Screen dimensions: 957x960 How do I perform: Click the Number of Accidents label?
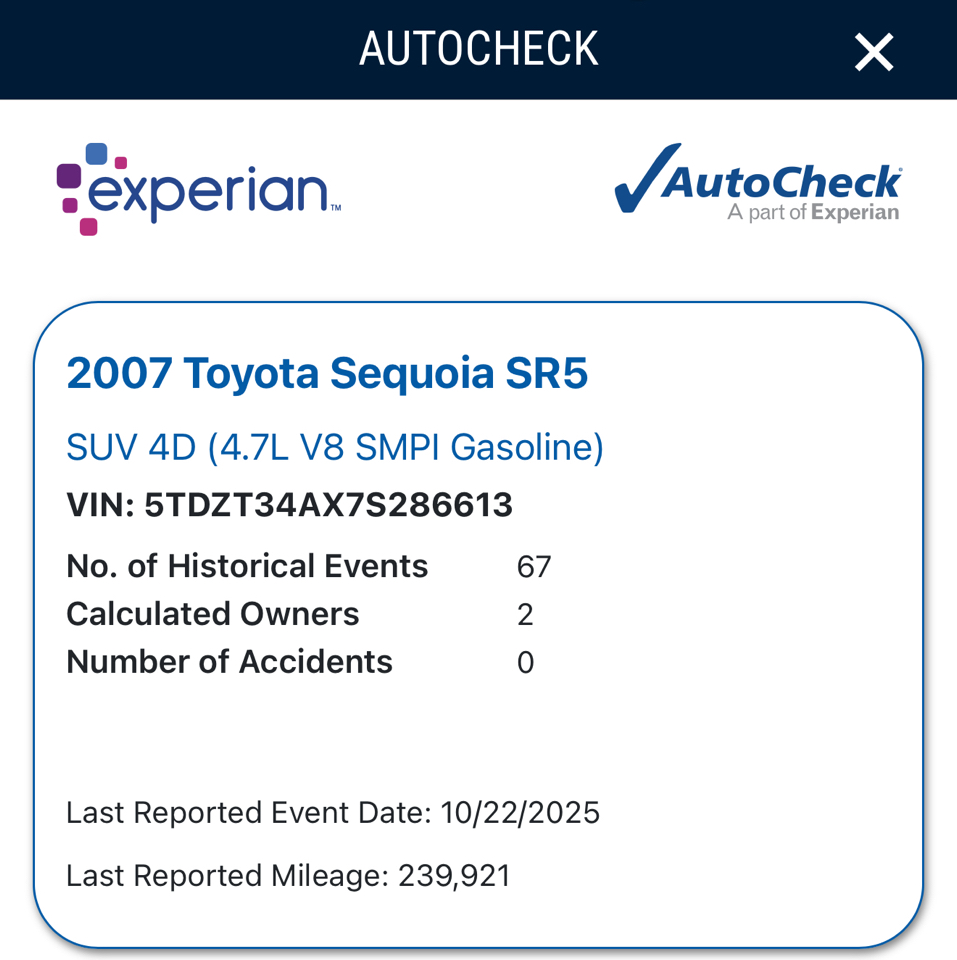point(229,662)
